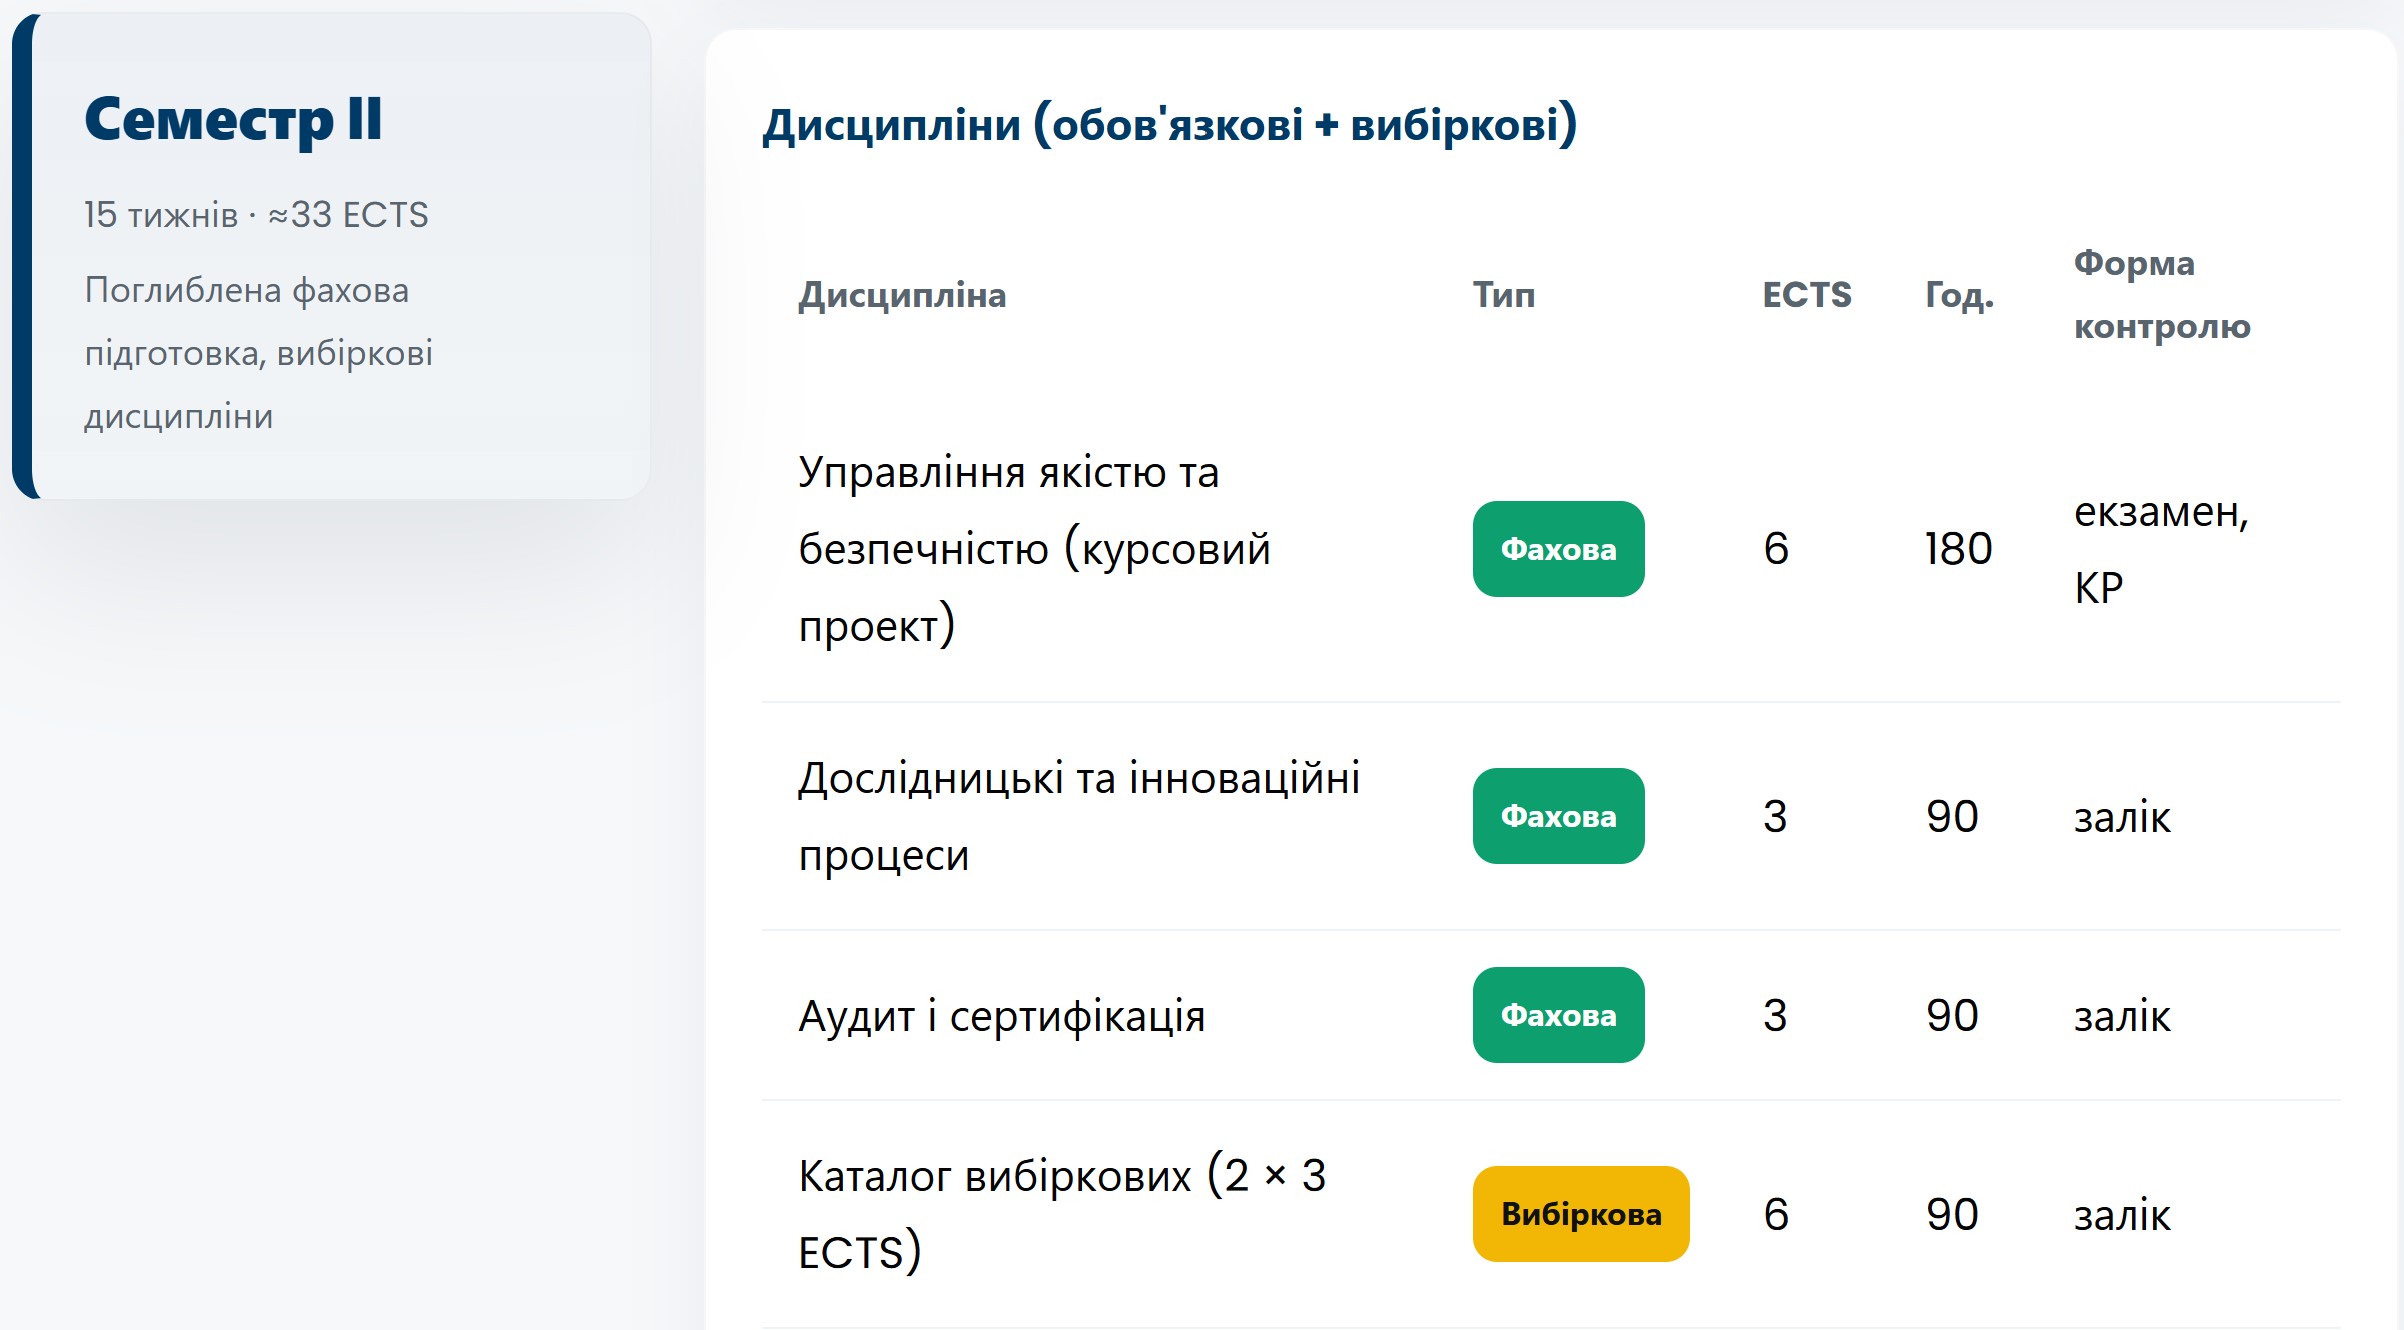This screenshot has height=1330, width=2404.
Task: Click the залік cell for Аудит і сертифікація
Action: point(2121,1016)
